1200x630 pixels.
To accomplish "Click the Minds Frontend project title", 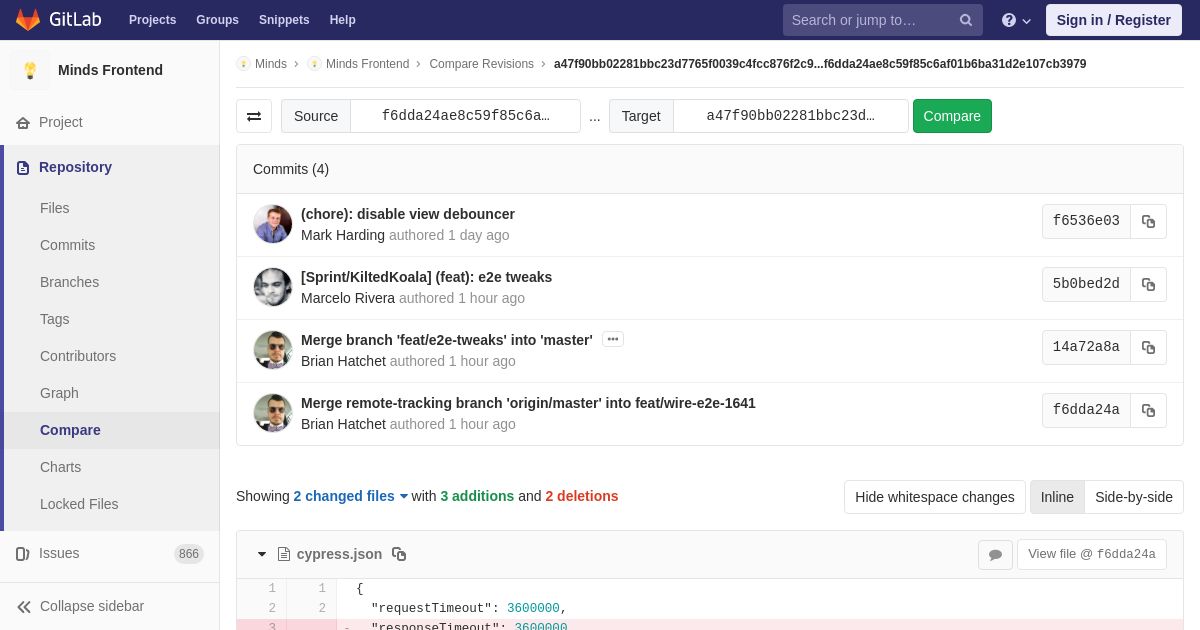I will [110, 70].
